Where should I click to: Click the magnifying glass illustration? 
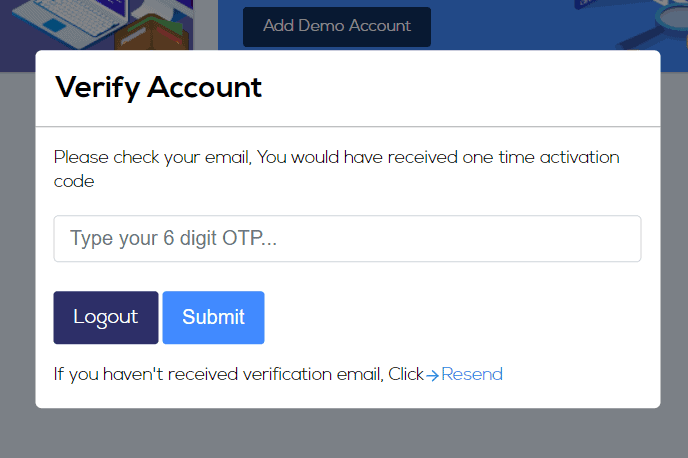[x=671, y=22]
